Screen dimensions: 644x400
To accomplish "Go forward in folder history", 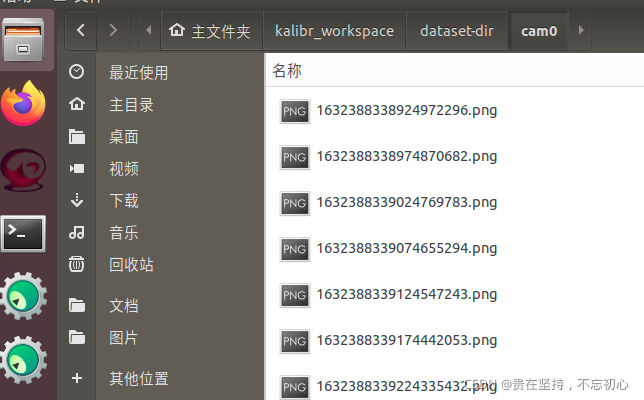I will point(113,30).
